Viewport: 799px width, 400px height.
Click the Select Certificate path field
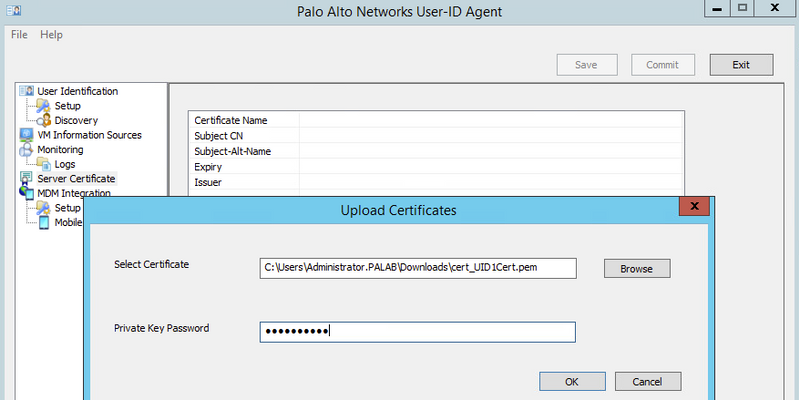point(417,267)
